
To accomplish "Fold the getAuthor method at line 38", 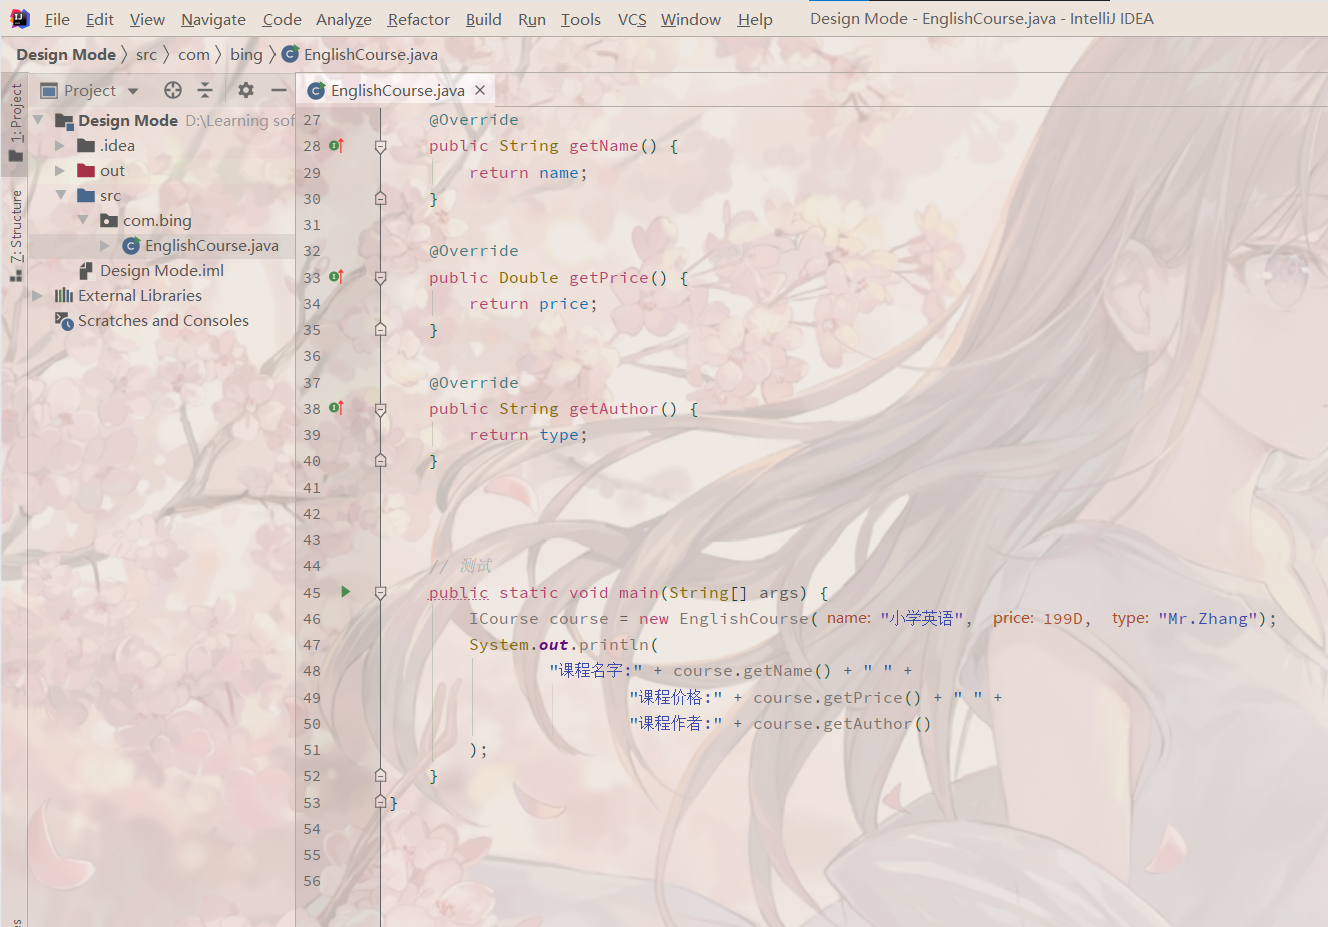I will 380,409.
